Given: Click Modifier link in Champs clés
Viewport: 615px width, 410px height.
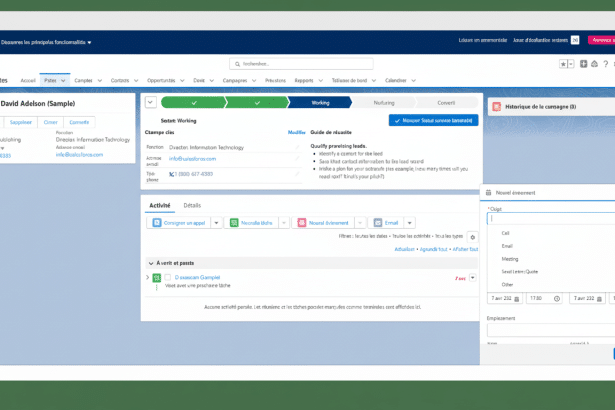Looking at the screenshot, I should pyautogui.click(x=297, y=132).
